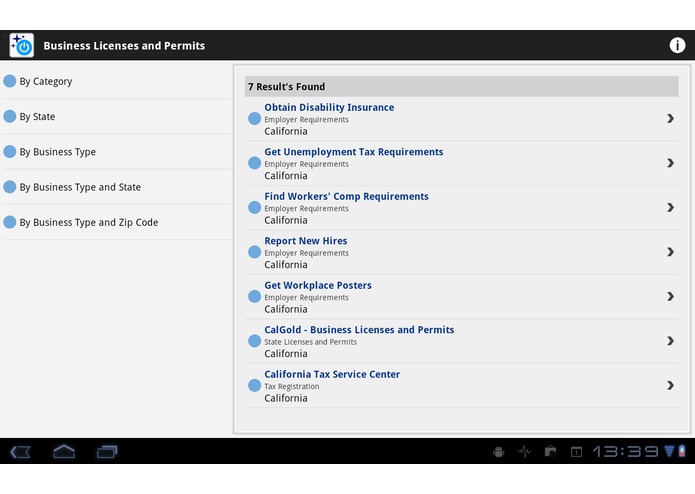Tap the calendar notification icon in status bar

coord(576,452)
